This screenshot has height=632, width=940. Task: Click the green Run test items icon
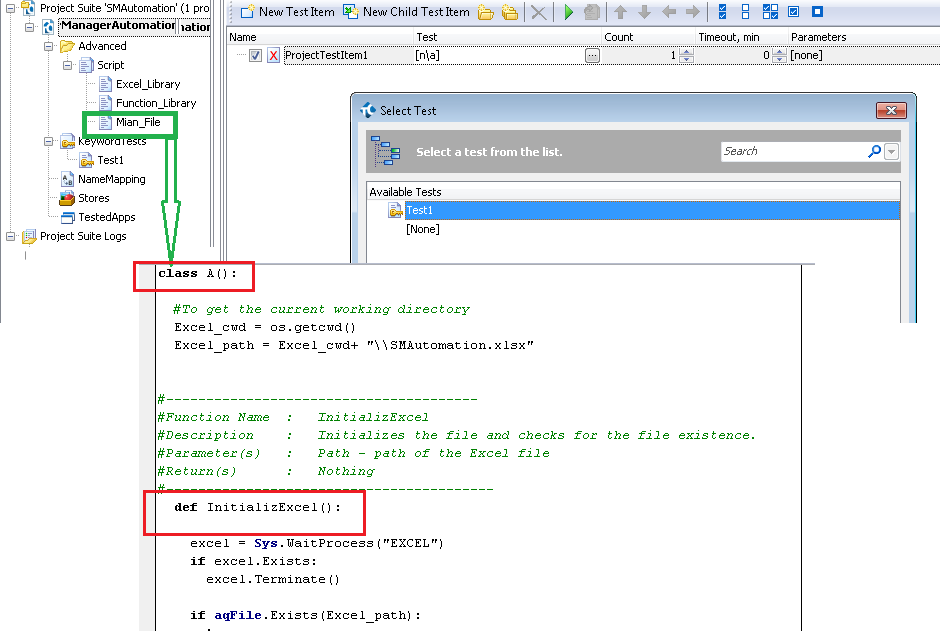pos(568,12)
